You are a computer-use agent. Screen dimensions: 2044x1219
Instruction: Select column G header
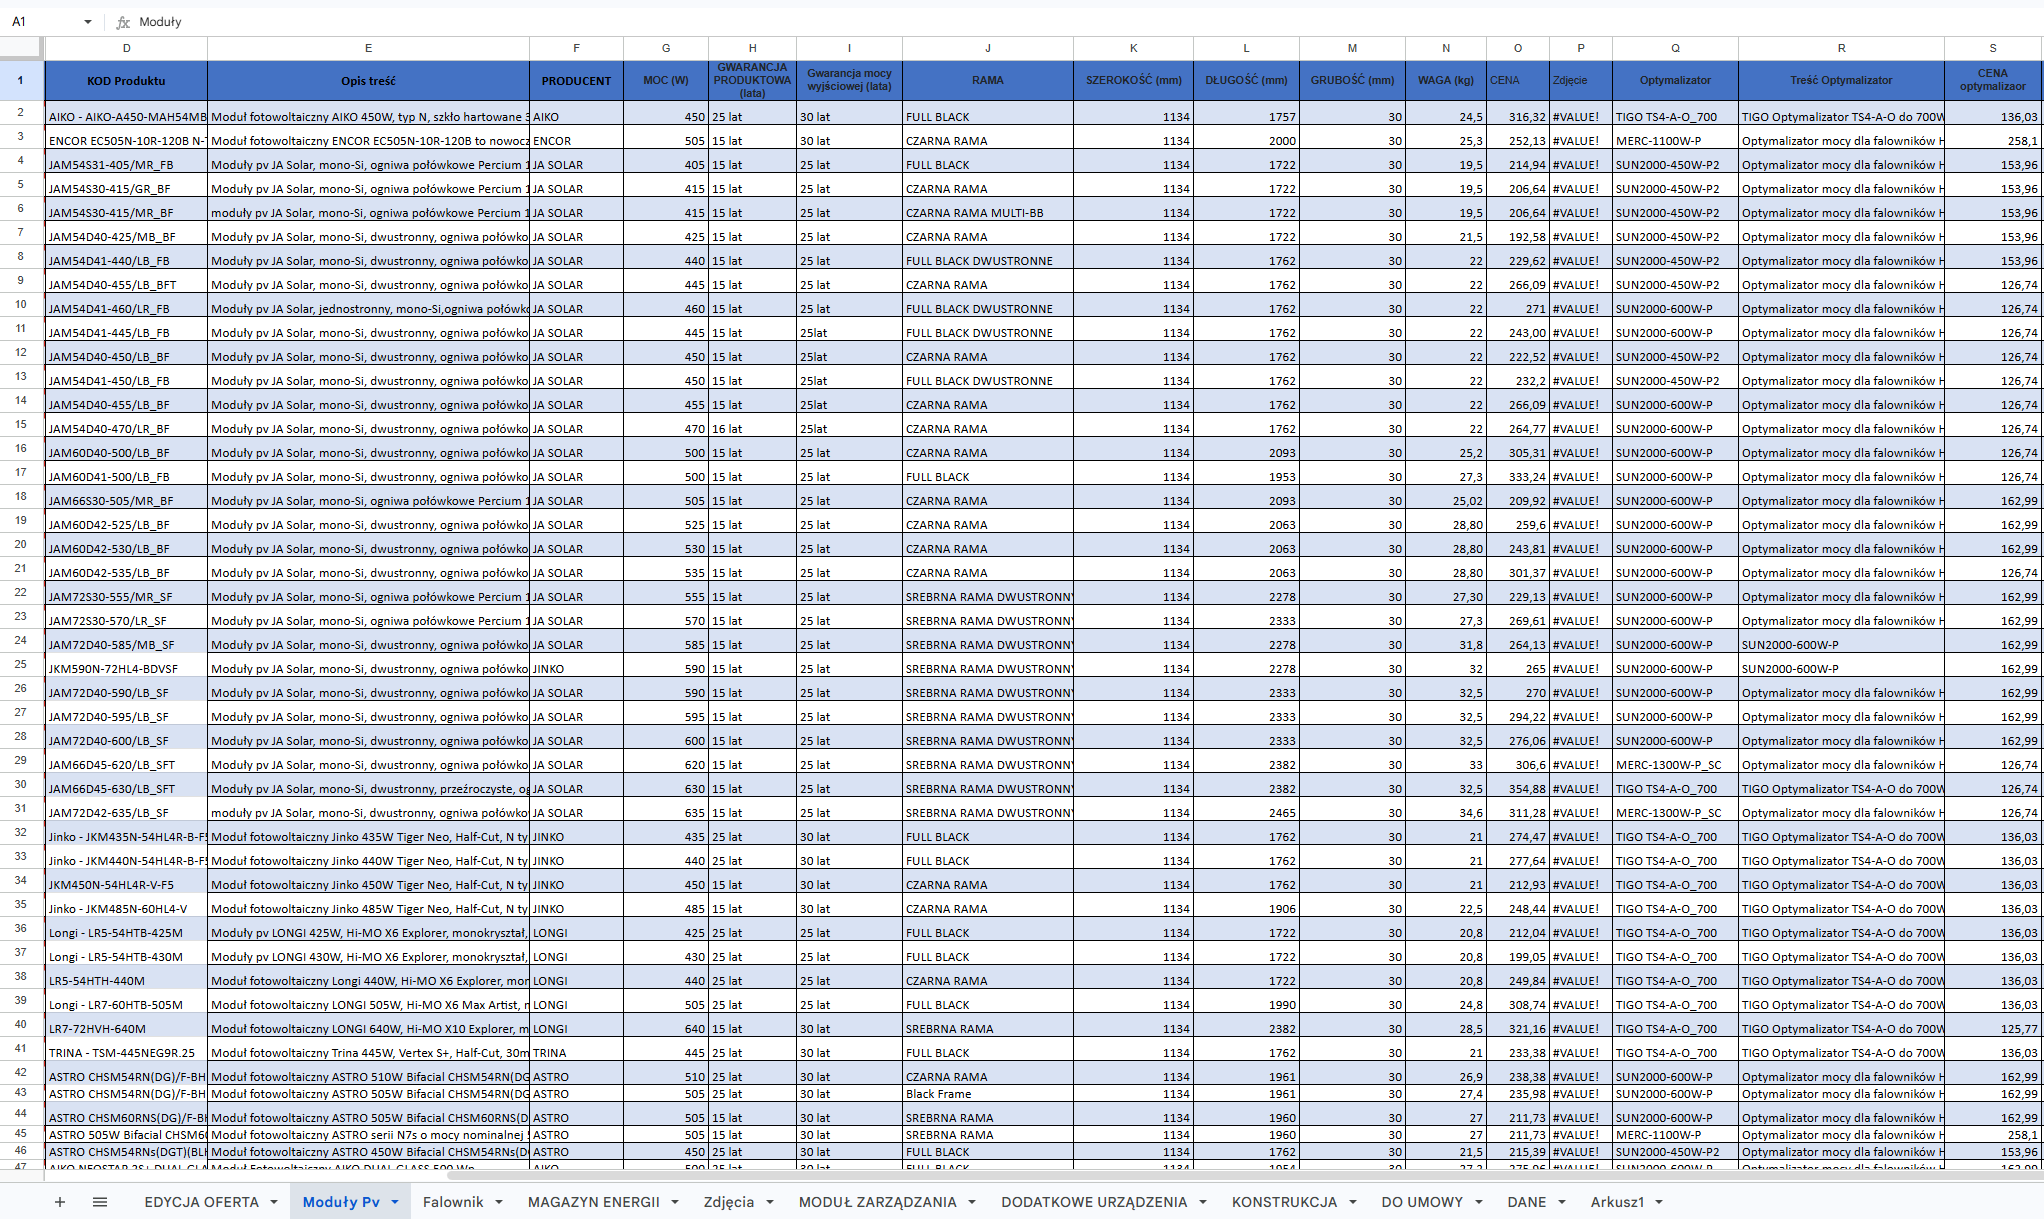click(x=666, y=48)
